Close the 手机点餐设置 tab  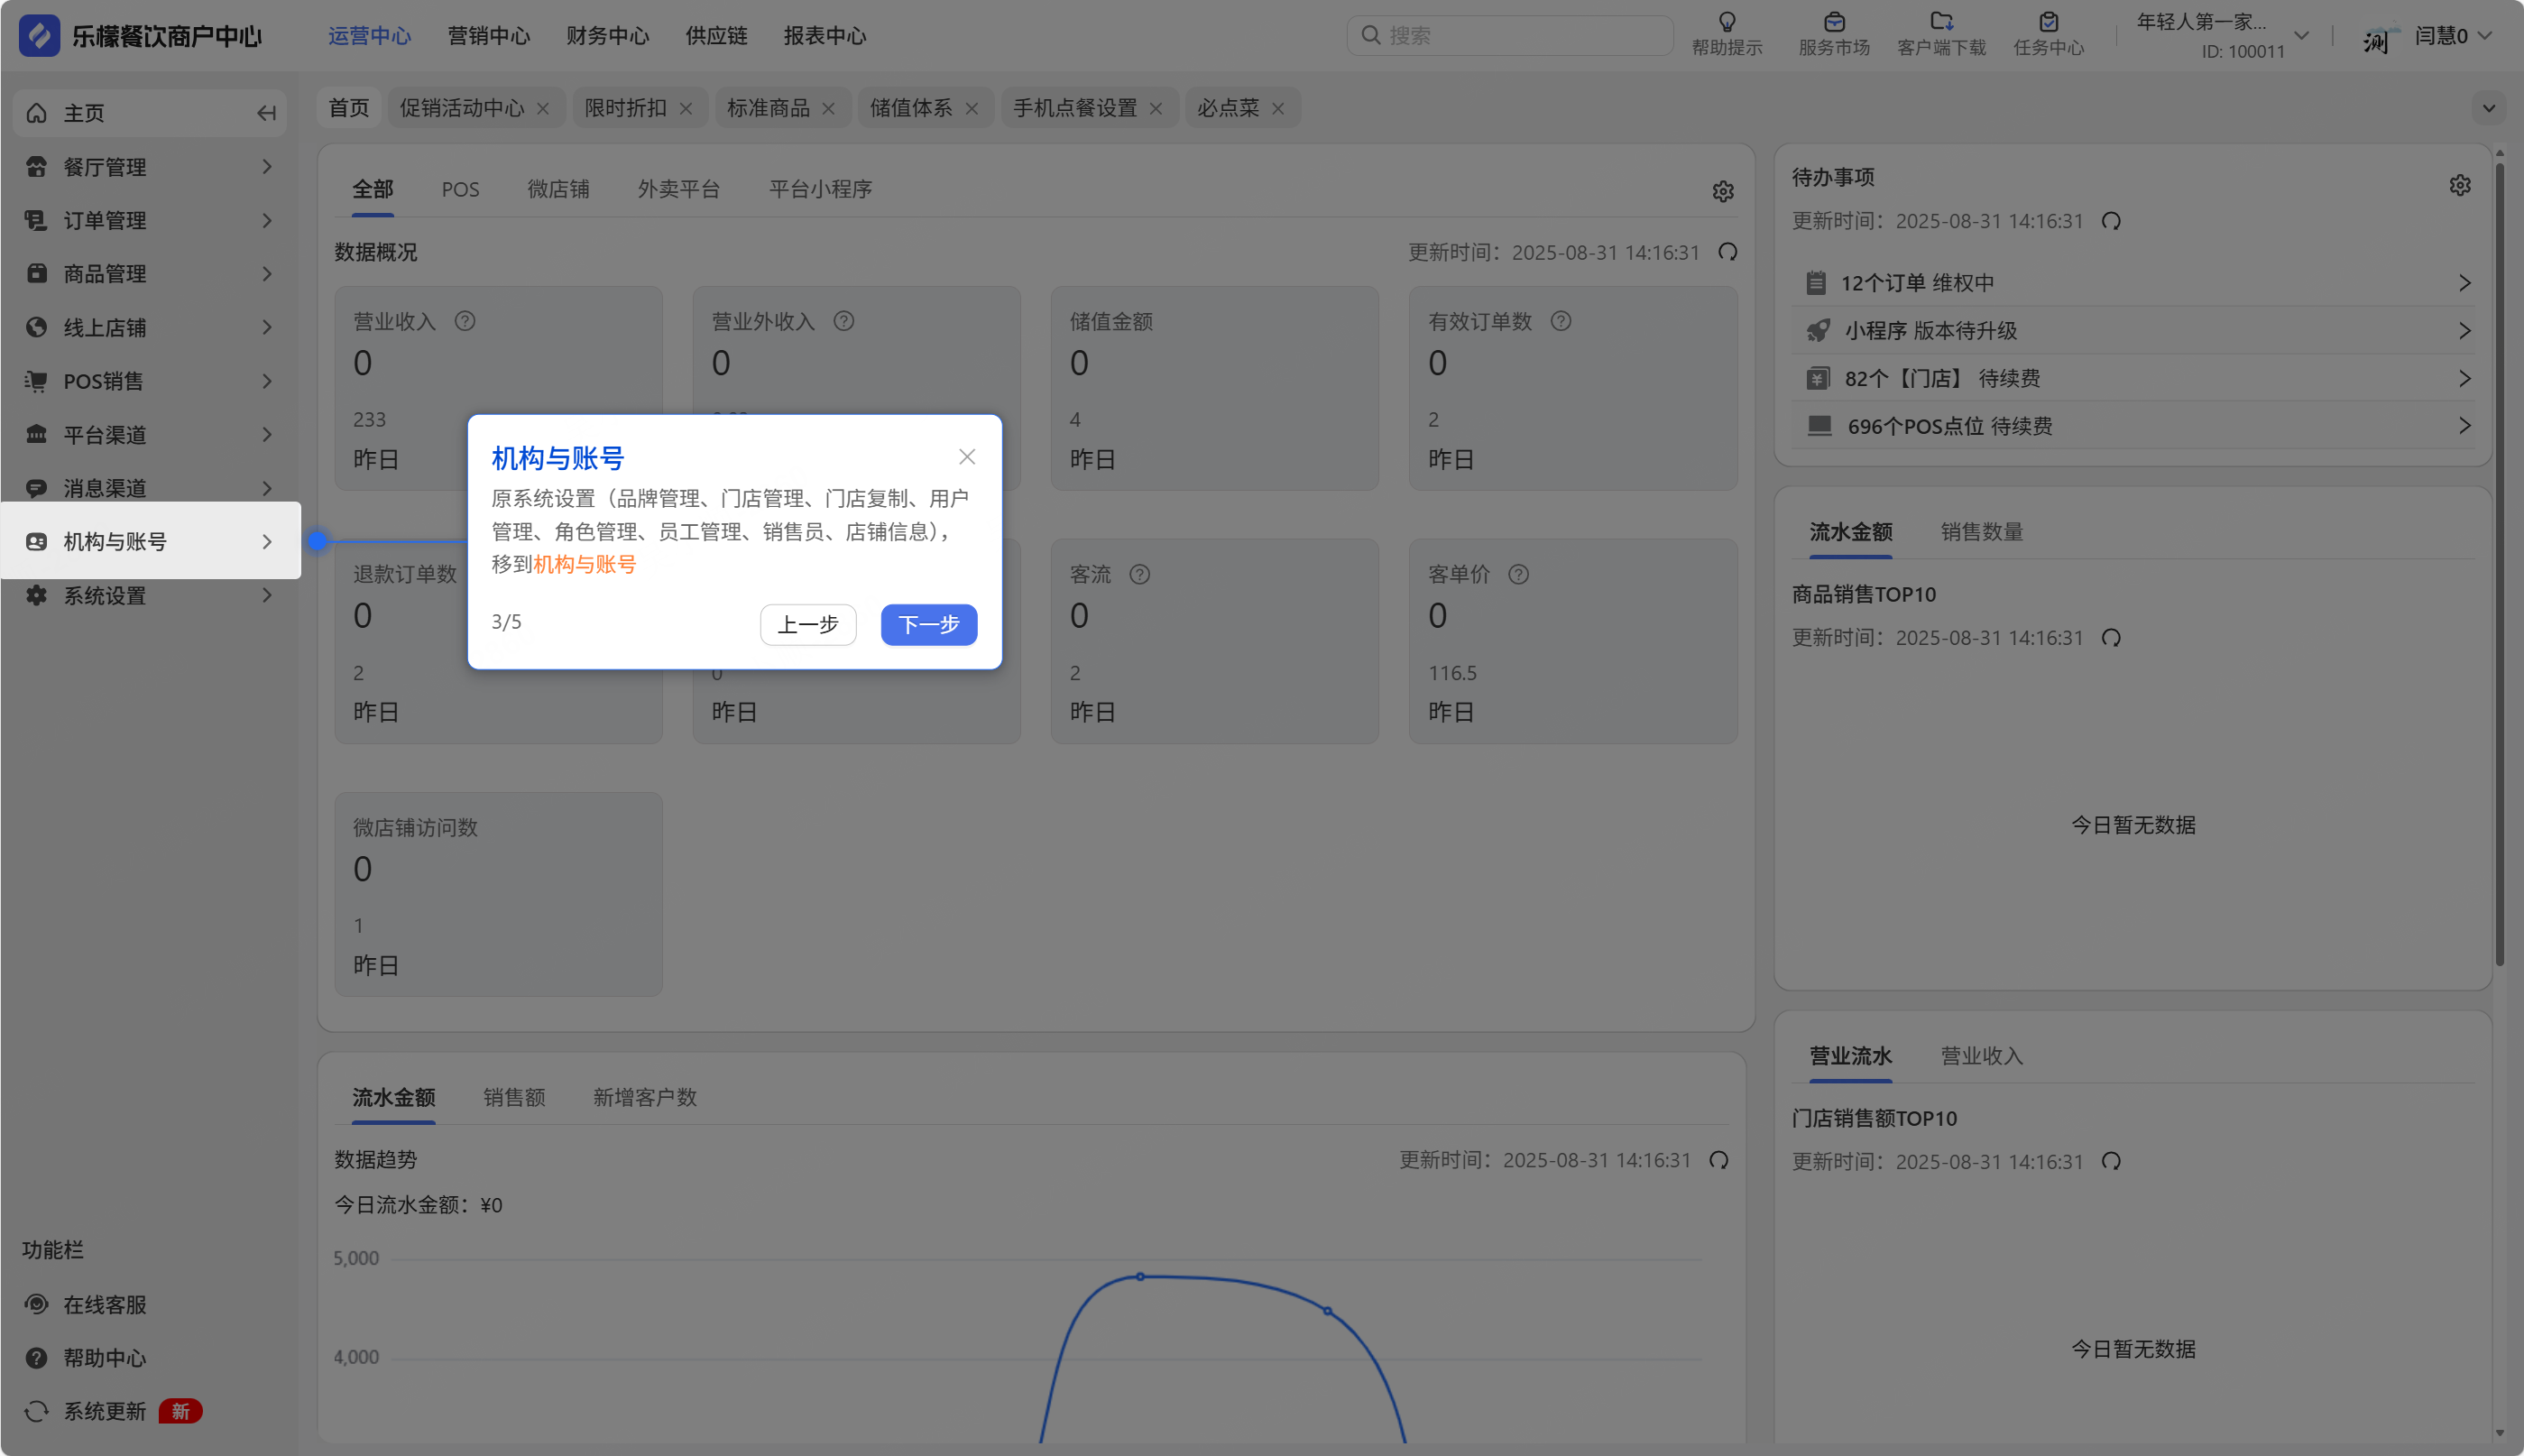[x=1156, y=108]
